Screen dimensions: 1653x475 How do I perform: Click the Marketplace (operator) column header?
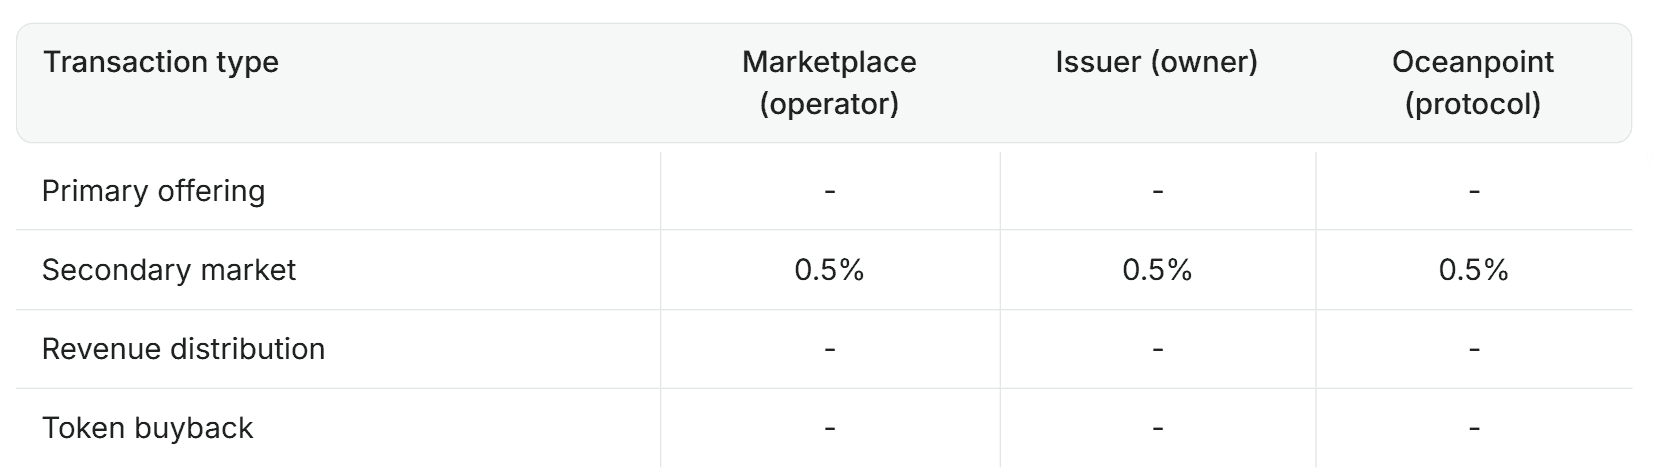tap(829, 82)
